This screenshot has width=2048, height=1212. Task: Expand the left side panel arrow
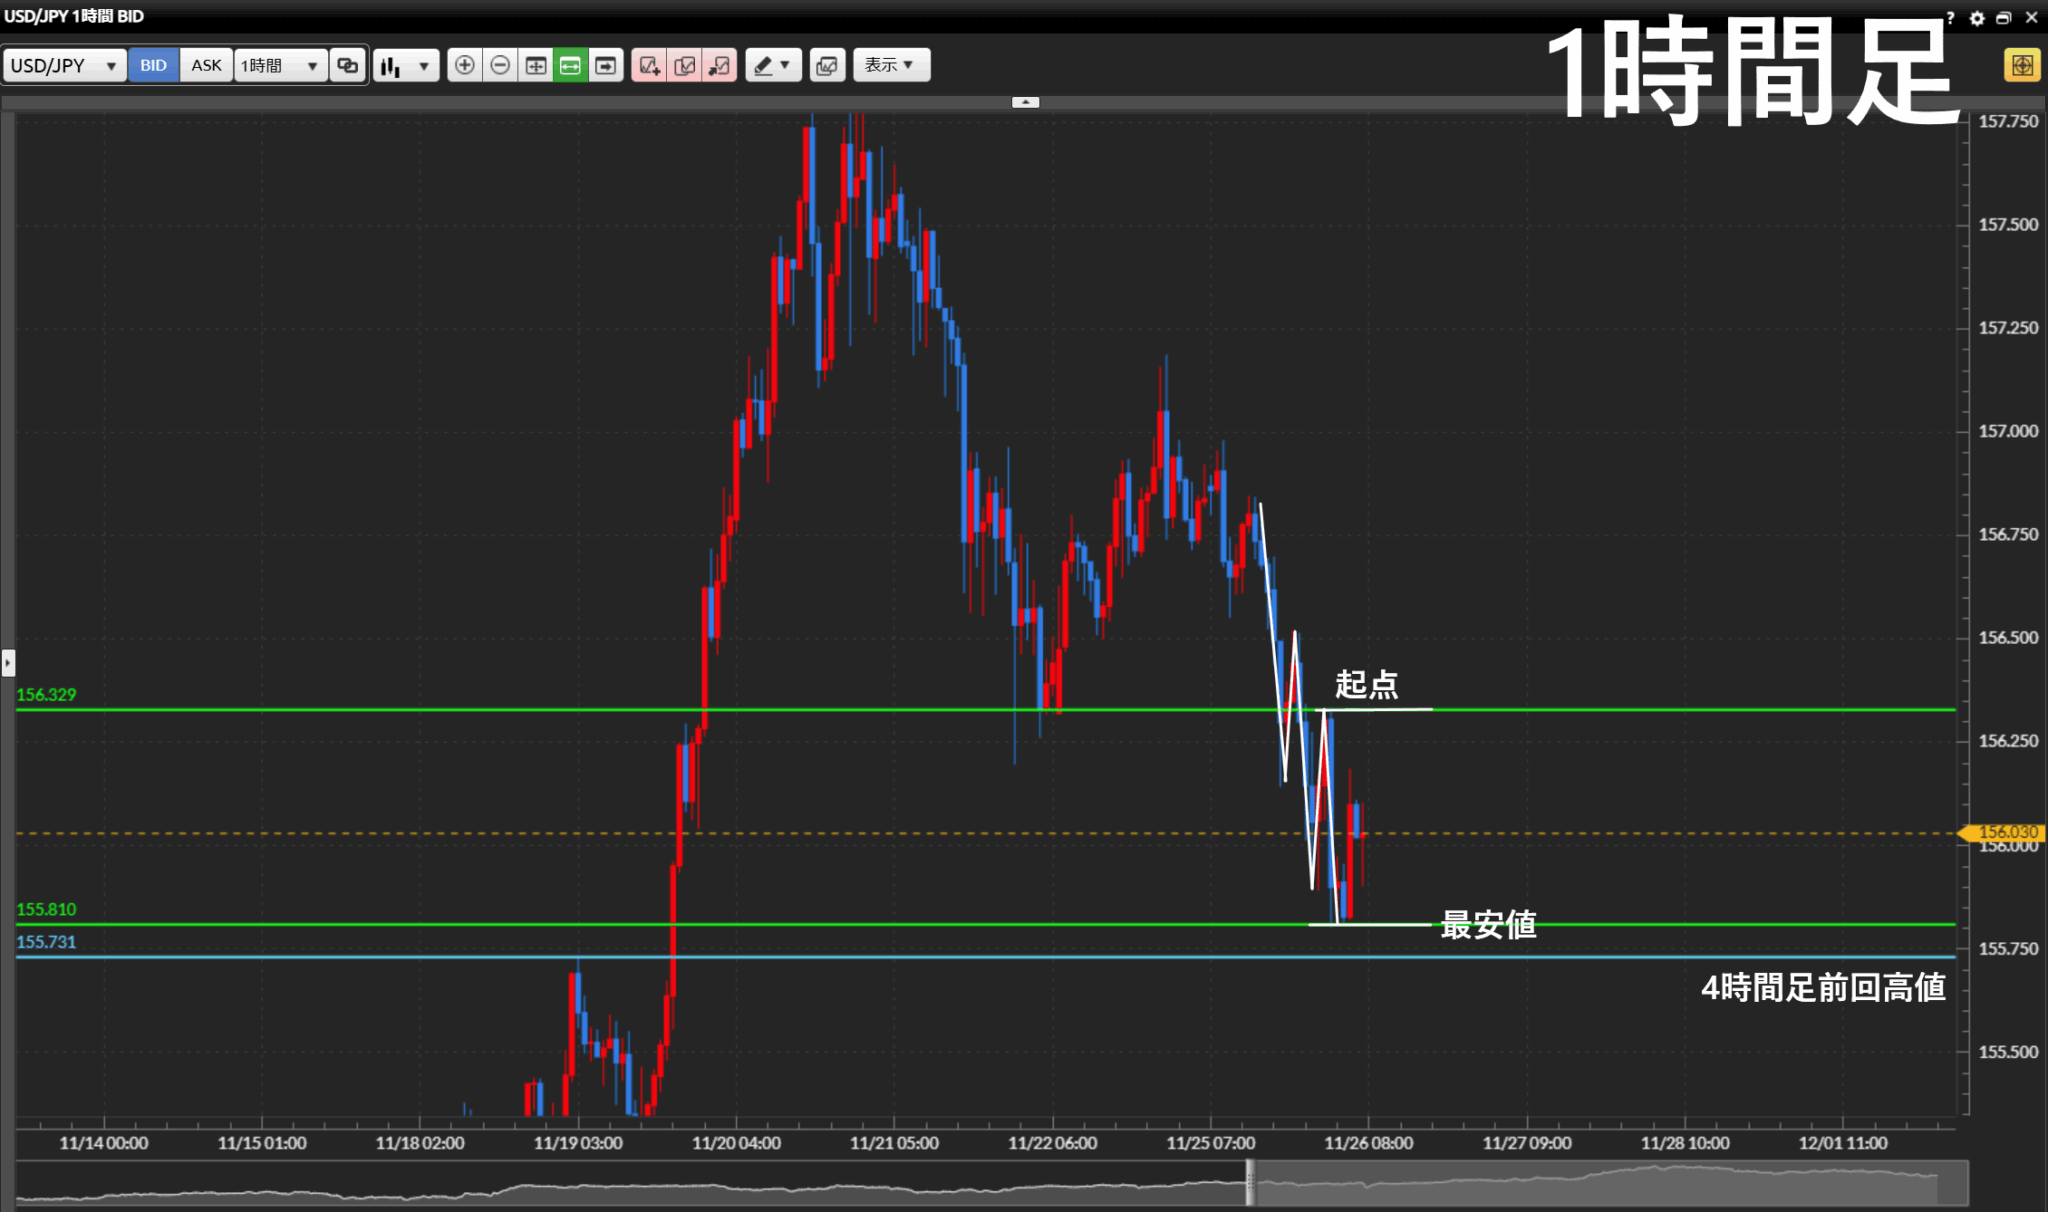click(x=8, y=662)
